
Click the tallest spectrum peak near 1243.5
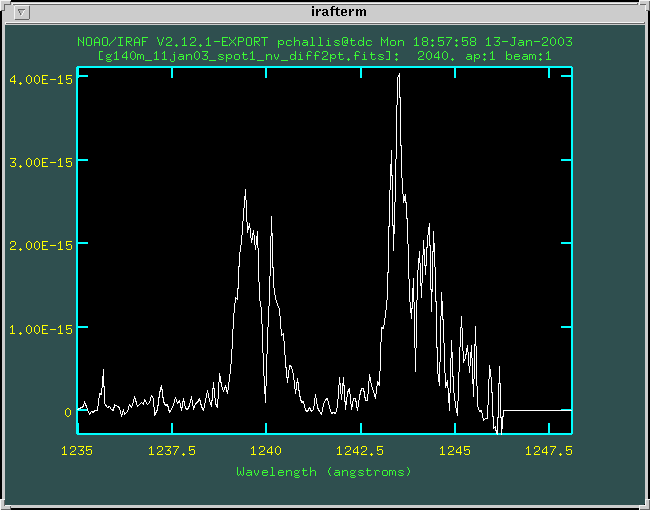coord(399,75)
